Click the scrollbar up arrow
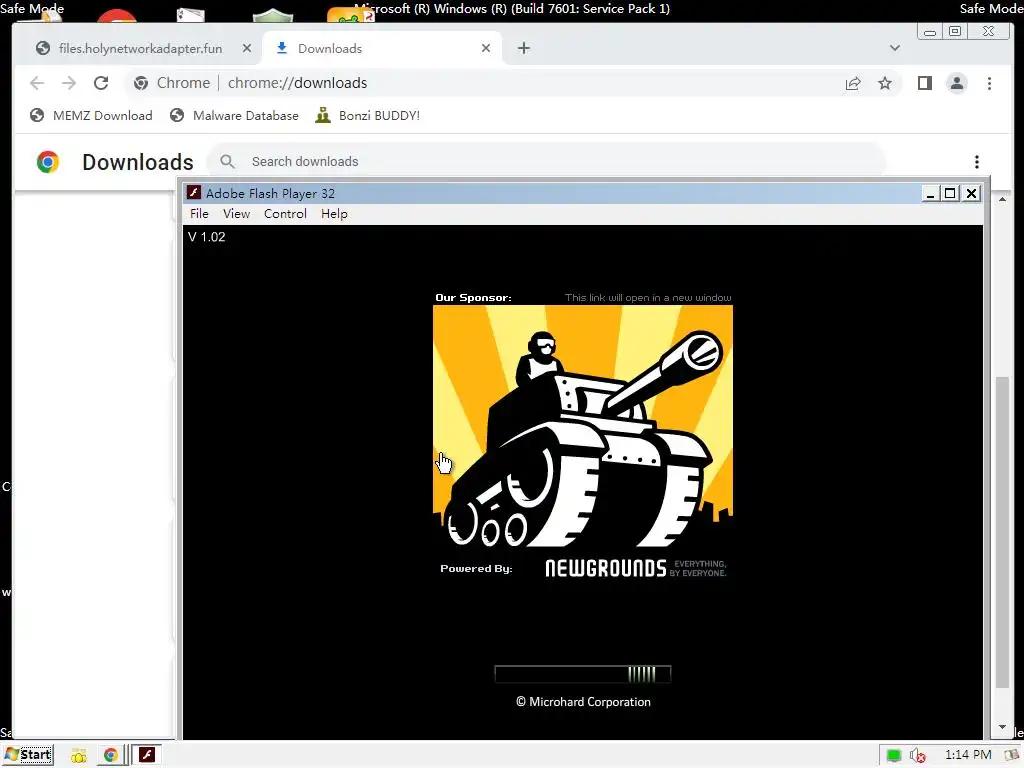Image resolution: width=1024 pixels, height=768 pixels. click(1002, 199)
